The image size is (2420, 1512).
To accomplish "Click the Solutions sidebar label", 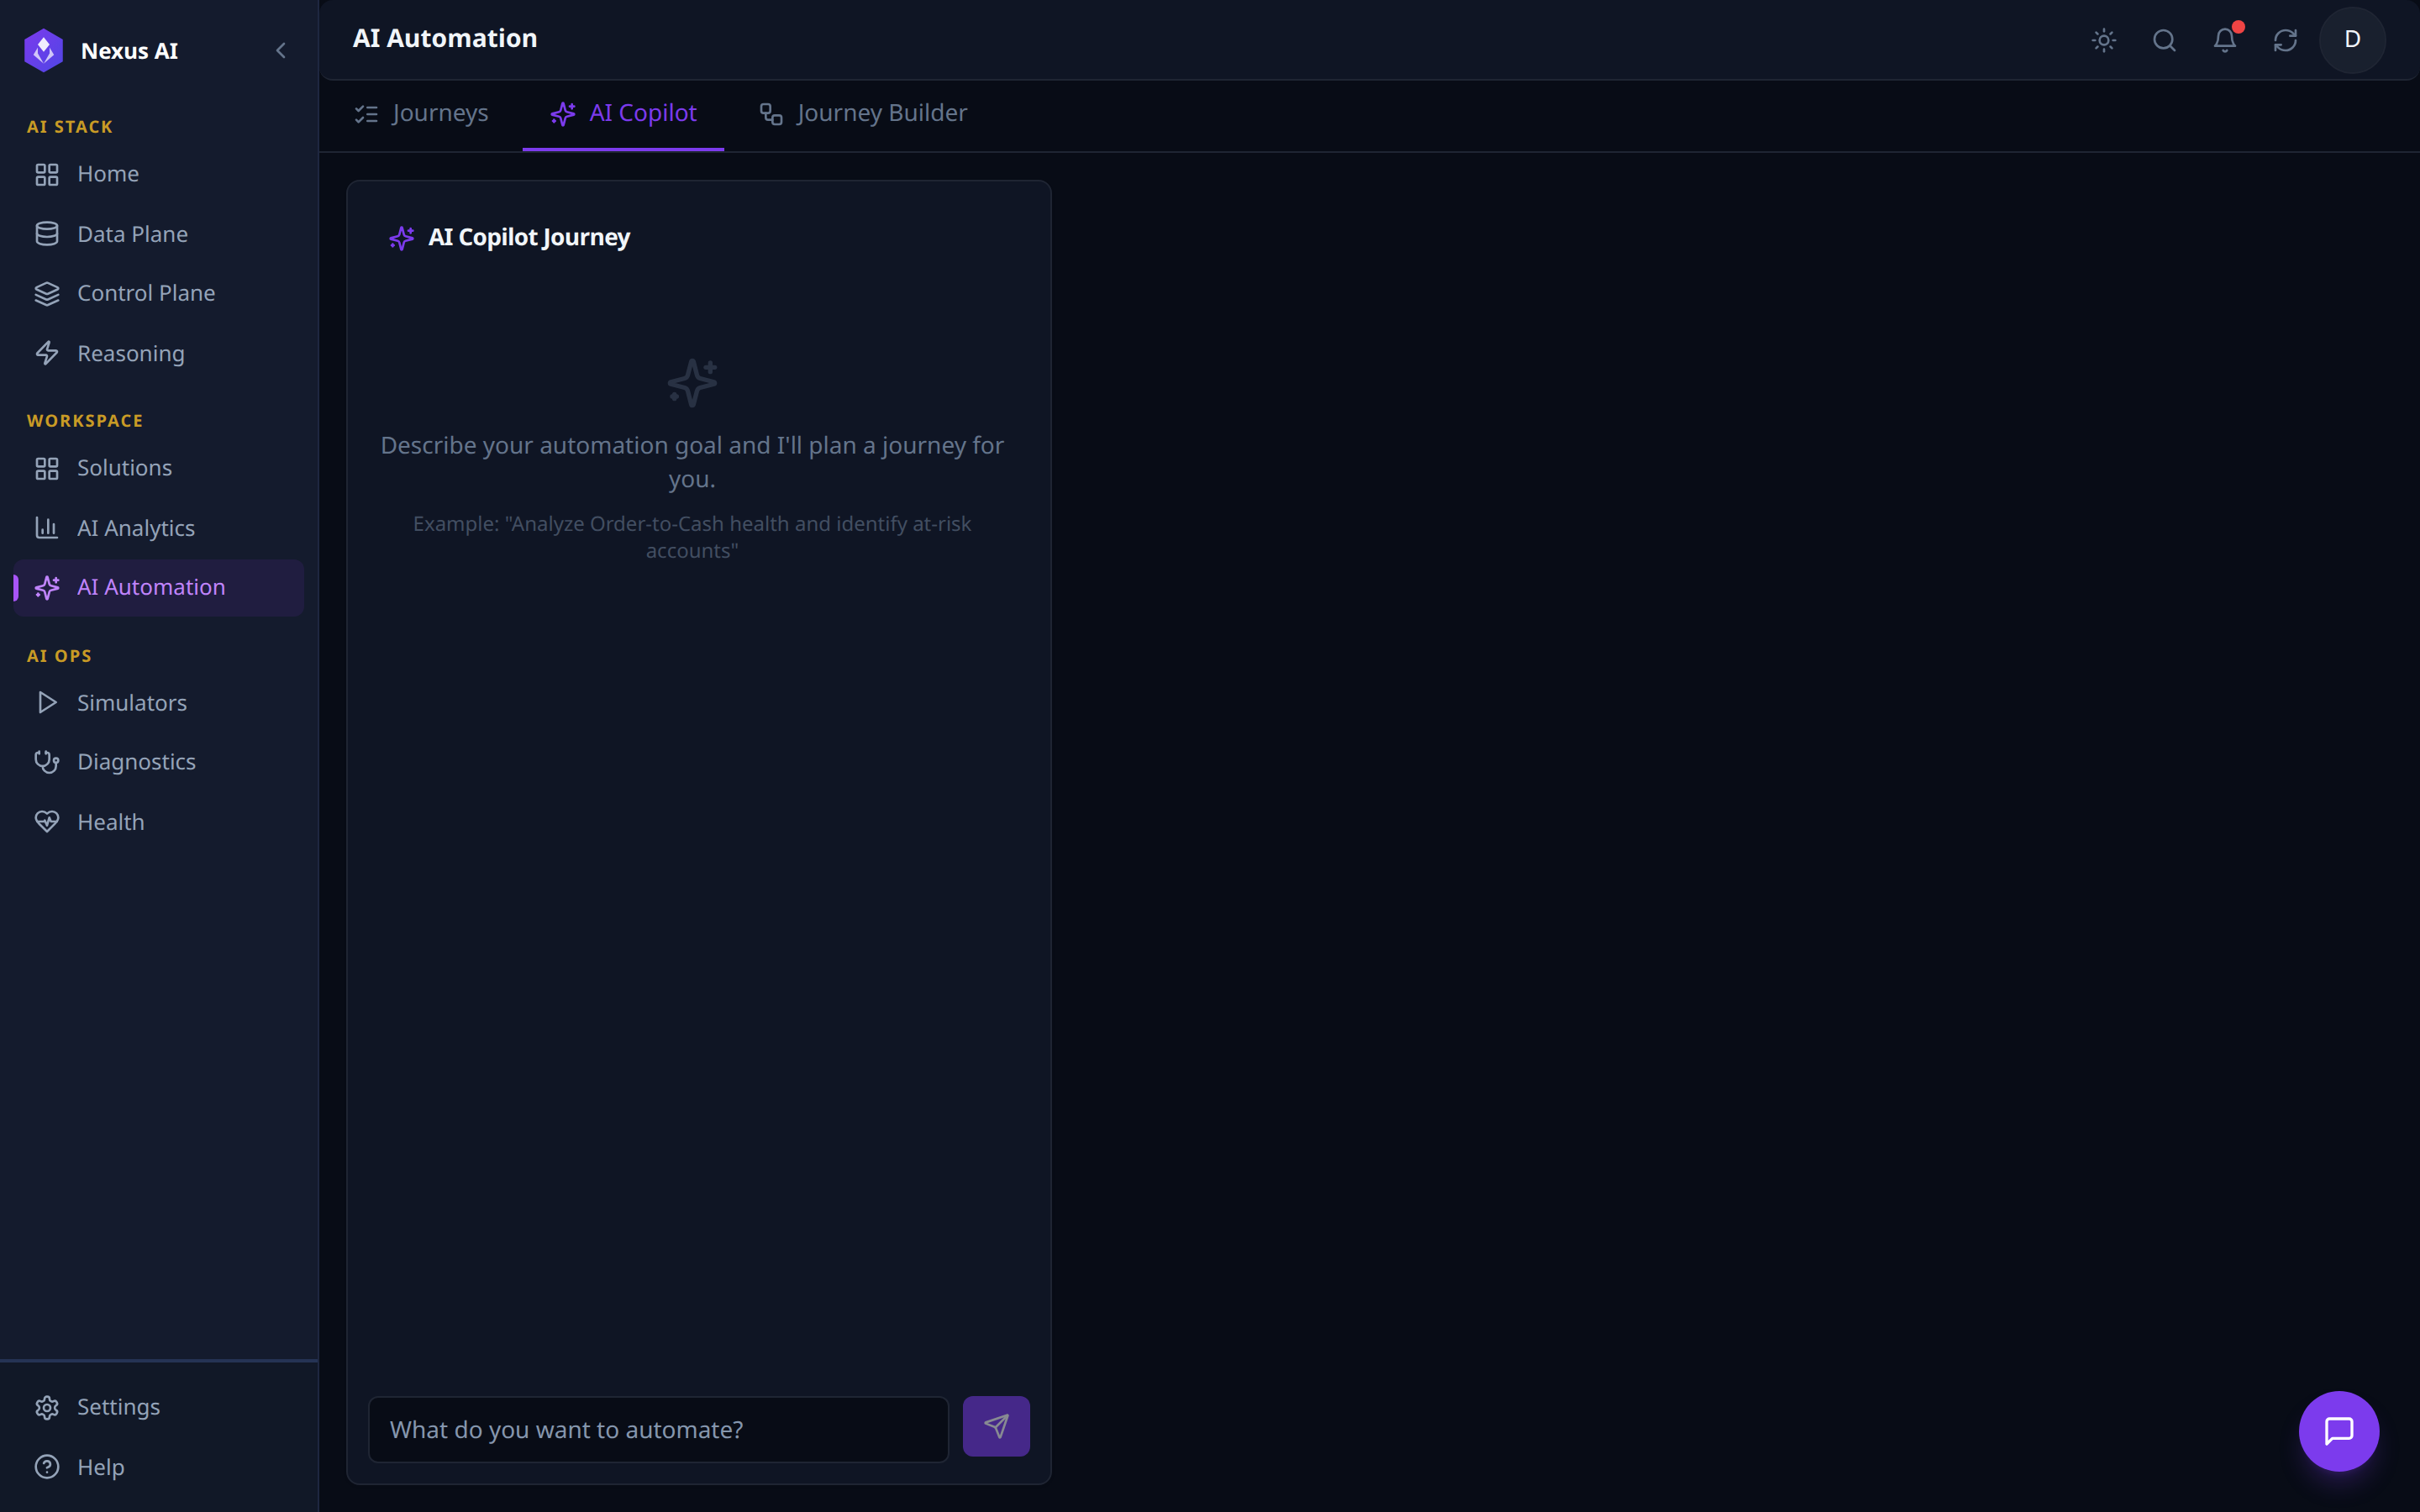I will pos(125,468).
